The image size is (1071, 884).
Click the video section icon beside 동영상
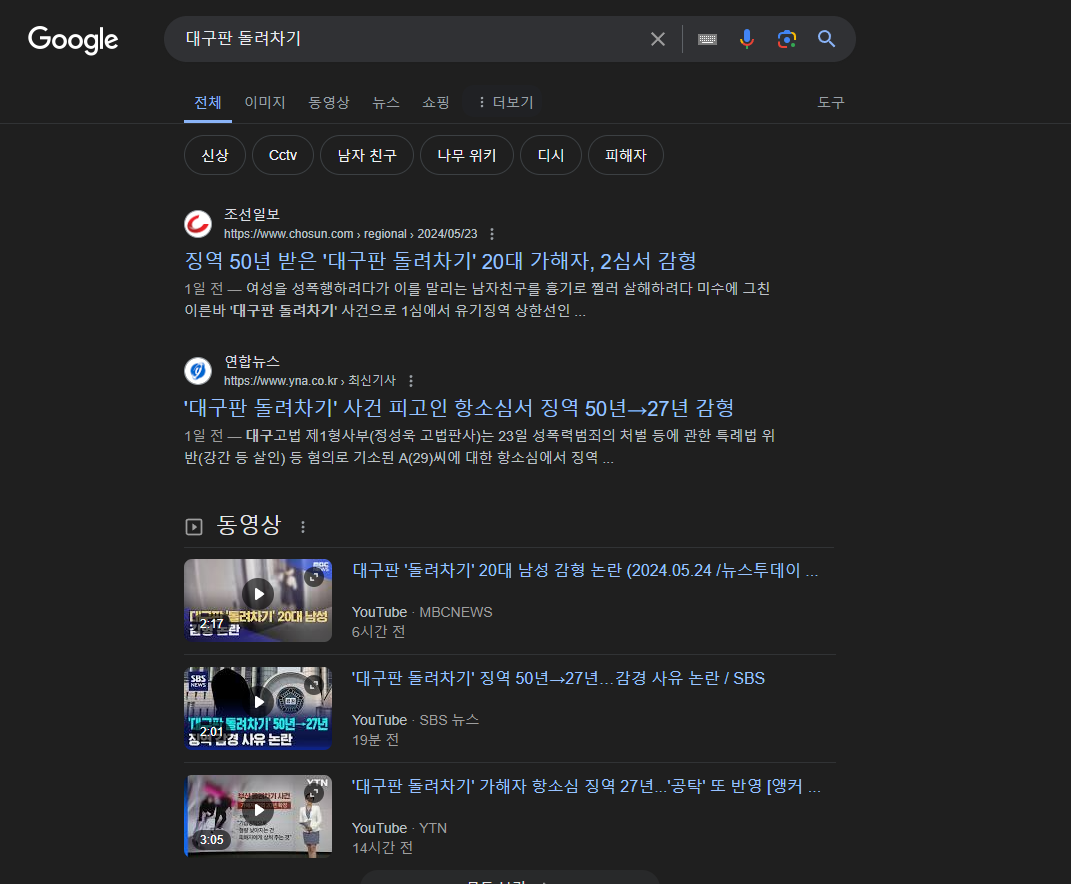(194, 527)
